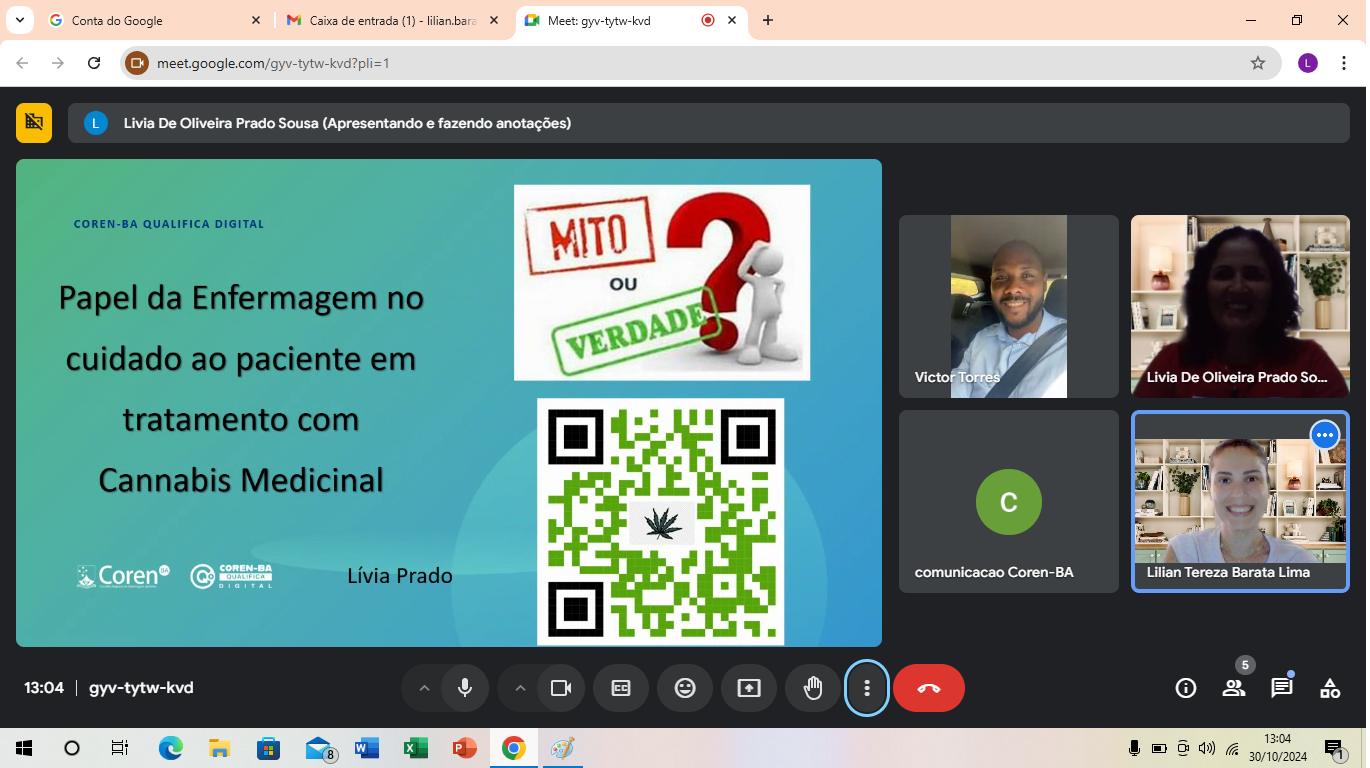Screen dimensions: 1370x768
Task: Send an emoji reaction
Action: click(685, 688)
